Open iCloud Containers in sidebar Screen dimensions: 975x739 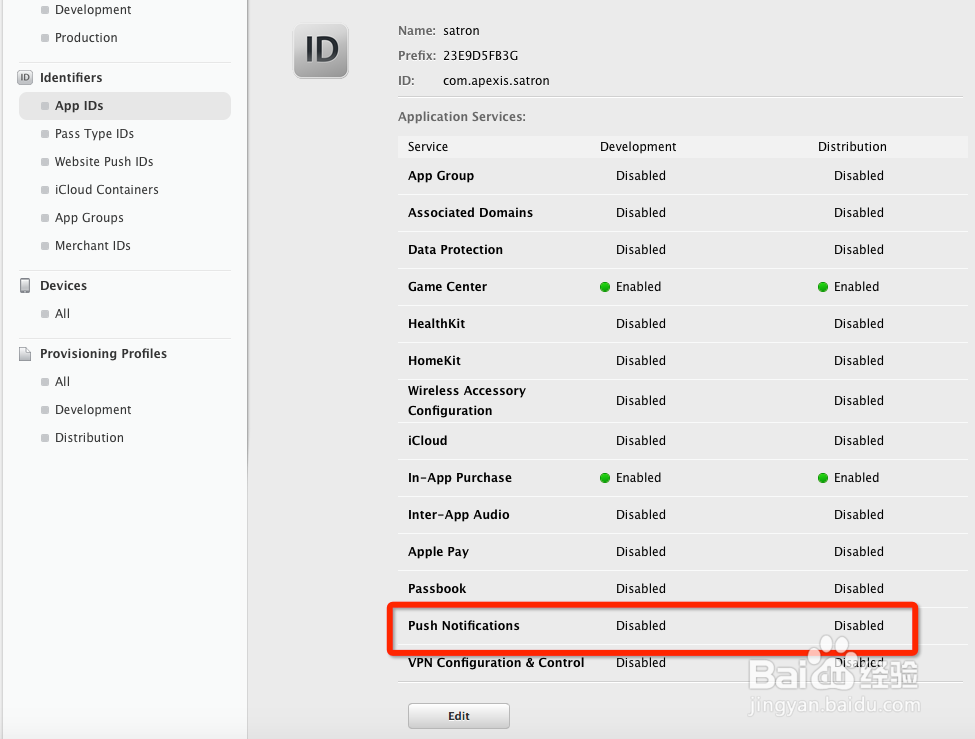click(x=106, y=190)
